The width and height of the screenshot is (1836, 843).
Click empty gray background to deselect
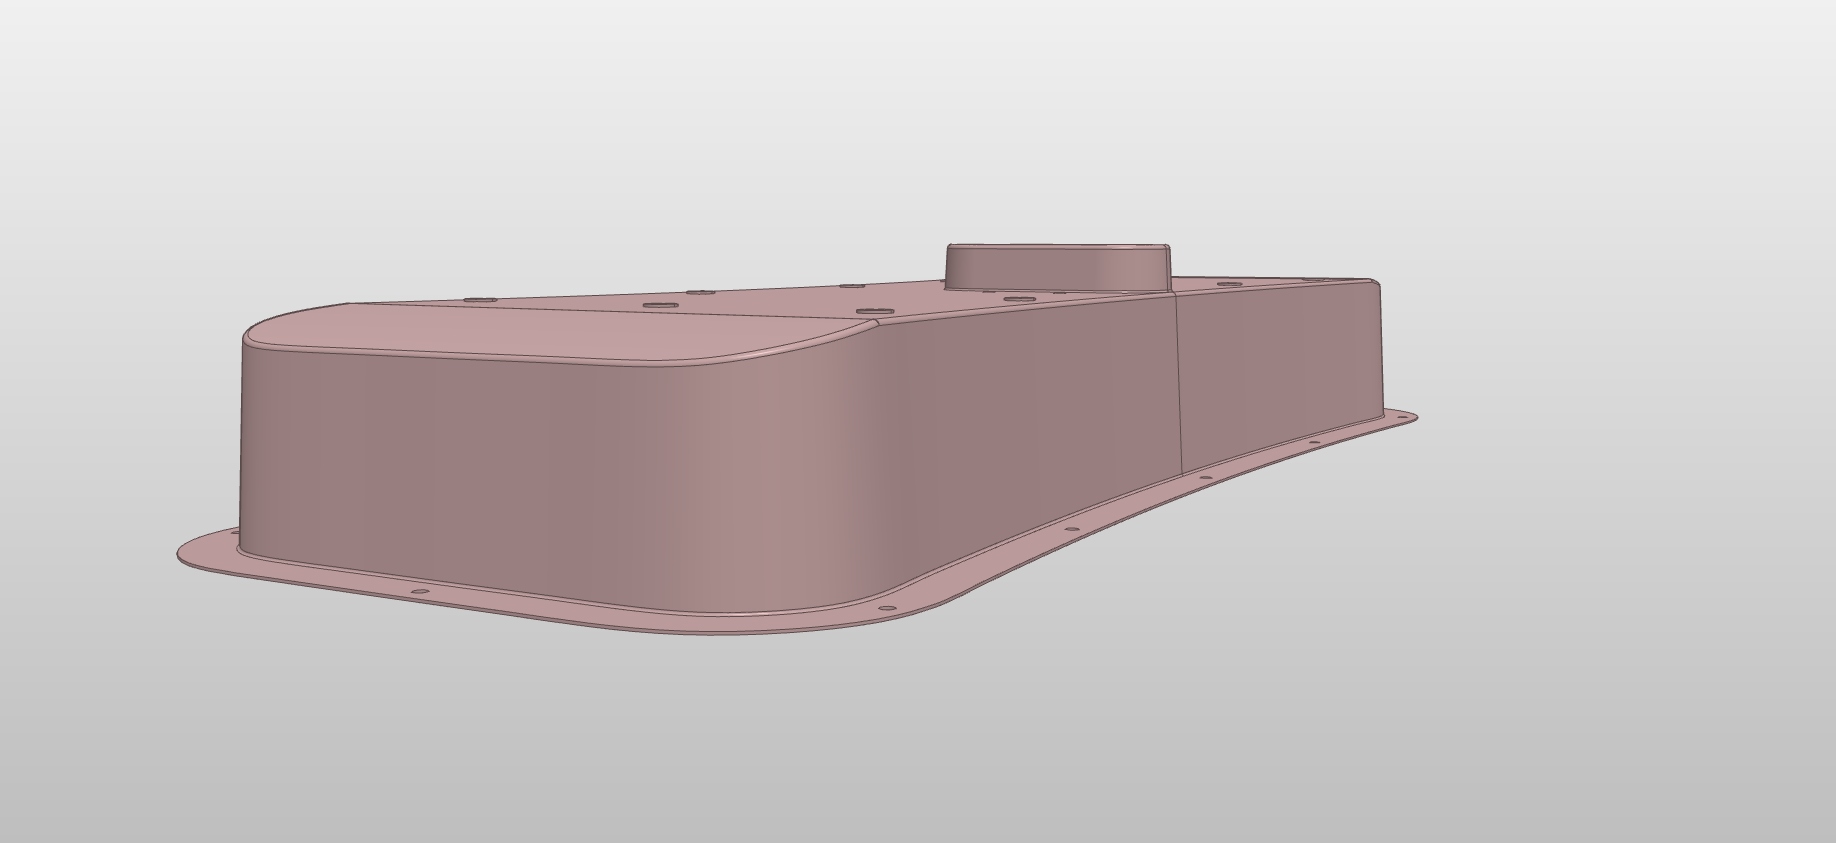click(x=1500, y=700)
